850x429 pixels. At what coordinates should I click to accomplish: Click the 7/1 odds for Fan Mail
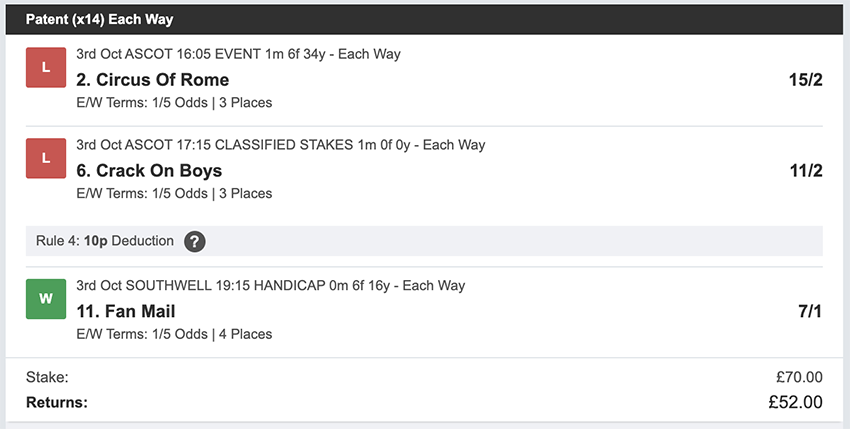click(809, 311)
